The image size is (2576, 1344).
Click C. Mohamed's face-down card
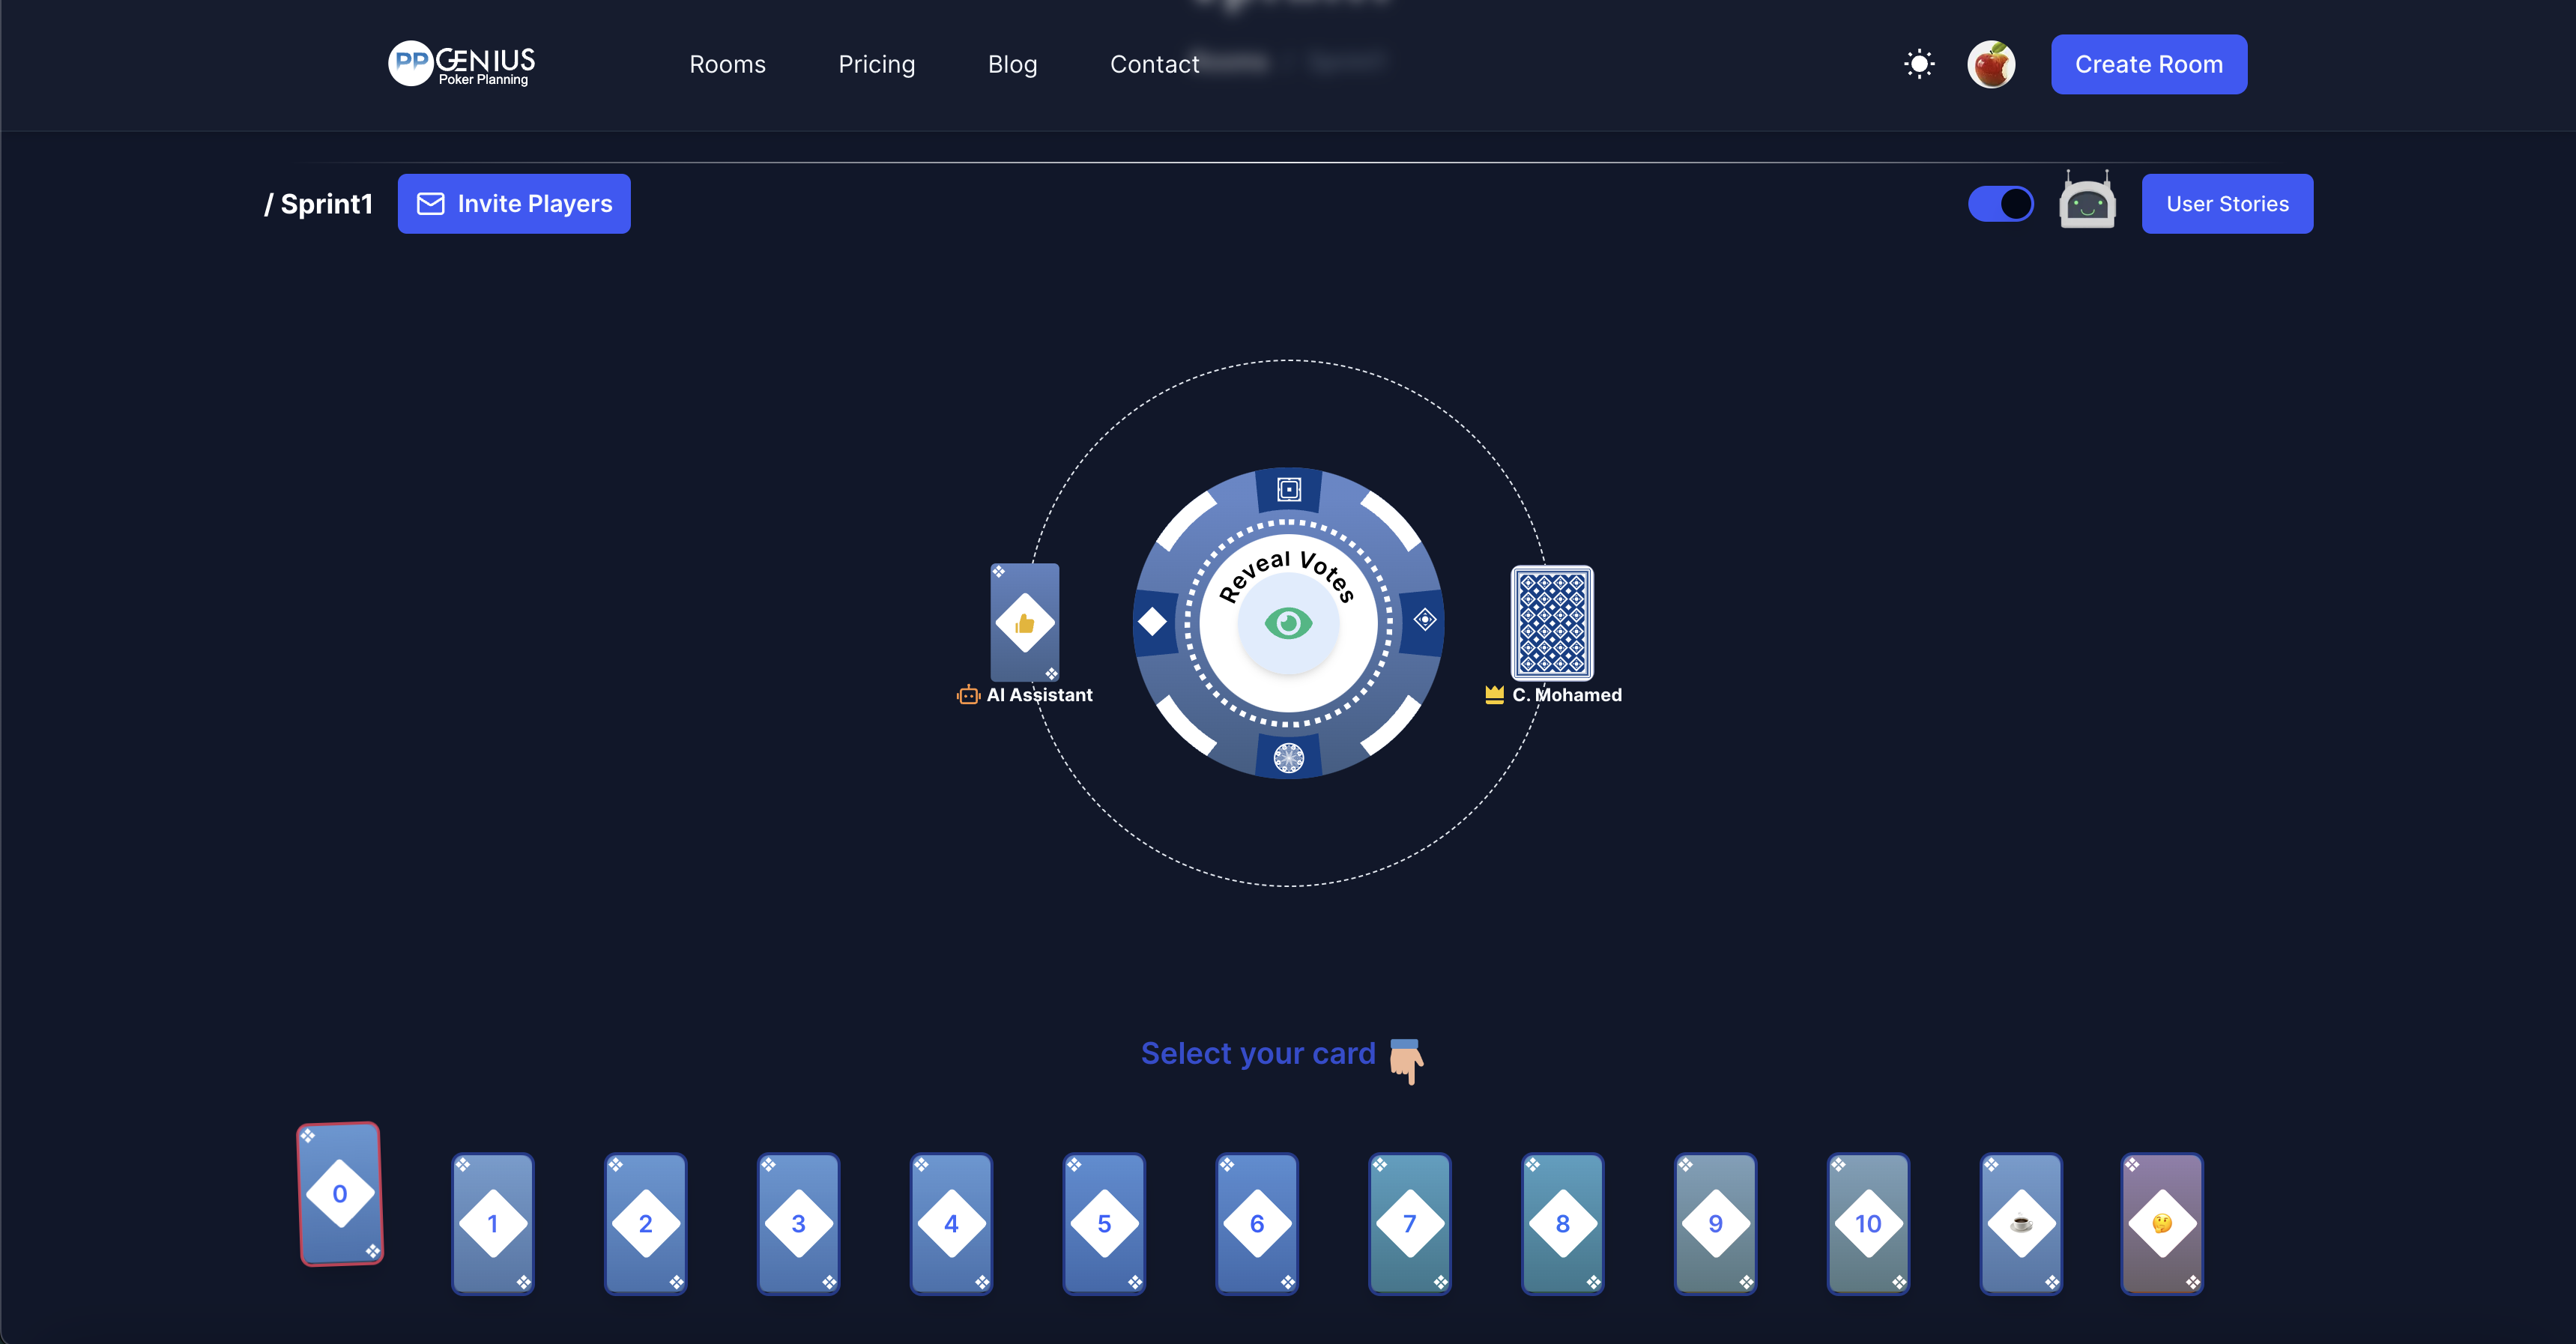(1552, 622)
